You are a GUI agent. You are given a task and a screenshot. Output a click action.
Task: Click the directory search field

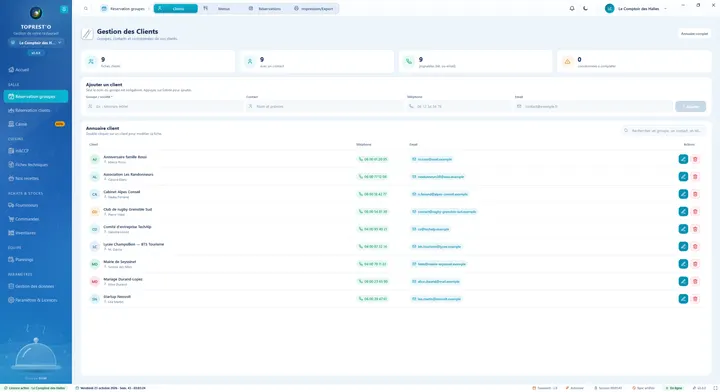point(664,131)
